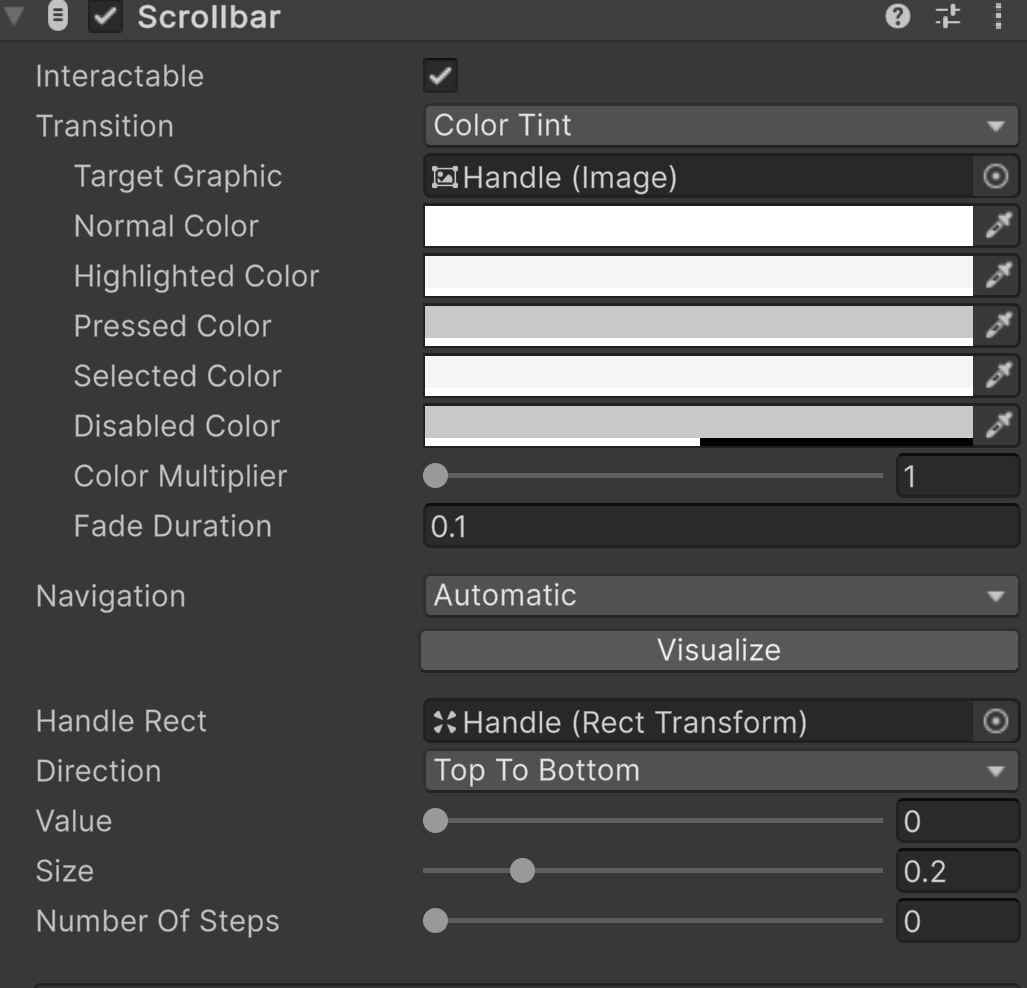The image size is (1027, 988).
Task: Click the Value number field
Action: click(958, 821)
